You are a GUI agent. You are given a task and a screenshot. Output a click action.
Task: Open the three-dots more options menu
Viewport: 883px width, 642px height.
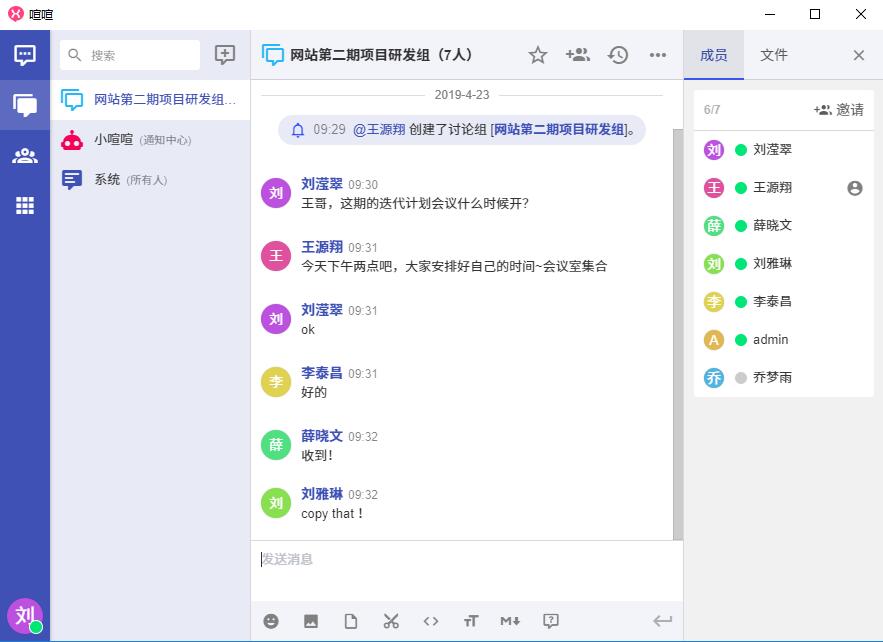tap(658, 55)
